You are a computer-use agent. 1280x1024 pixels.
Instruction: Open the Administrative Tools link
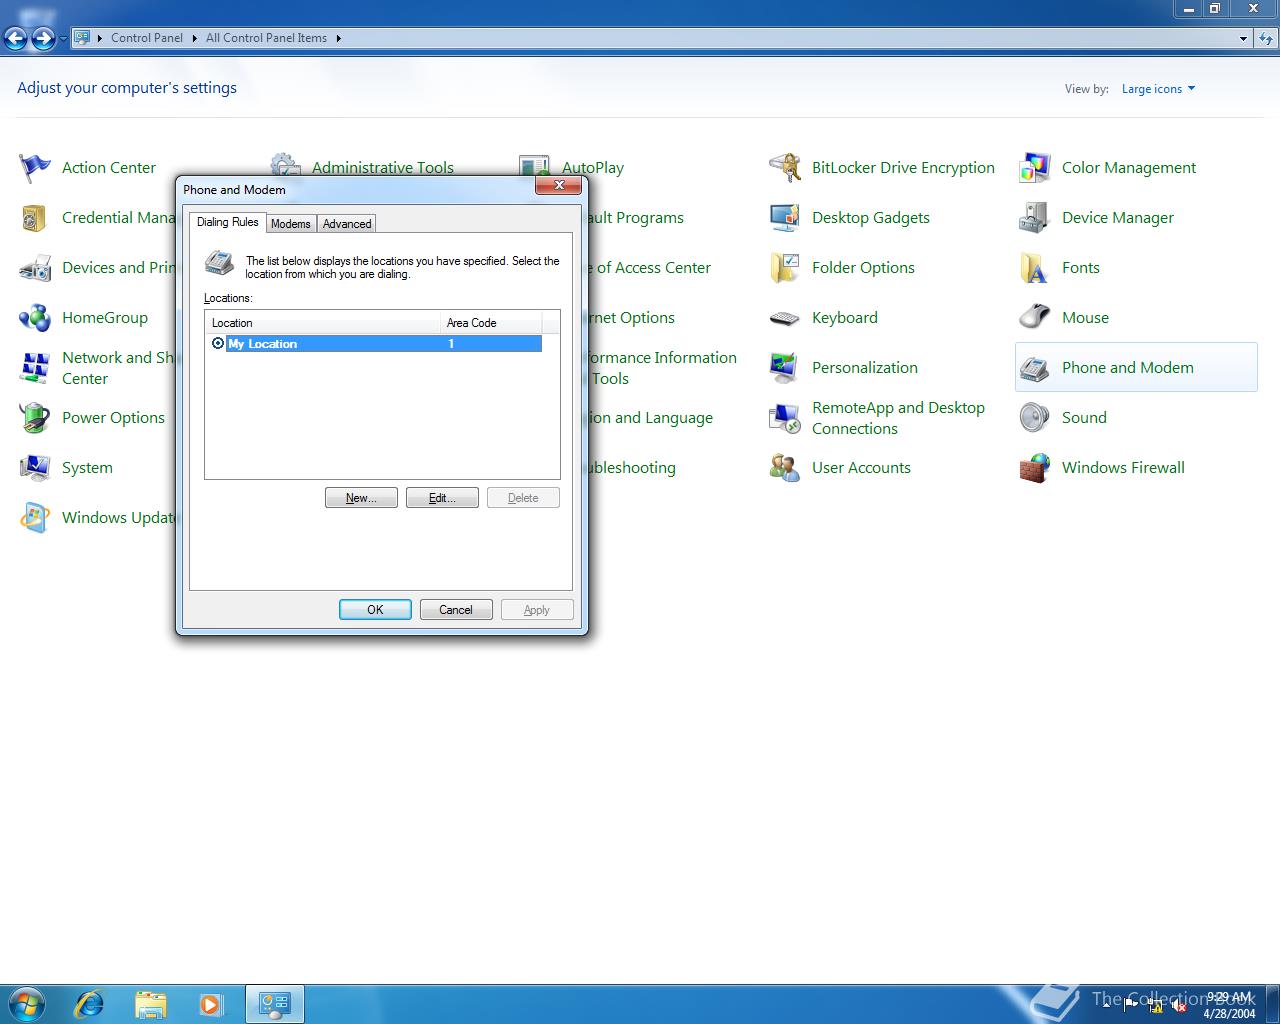point(383,168)
